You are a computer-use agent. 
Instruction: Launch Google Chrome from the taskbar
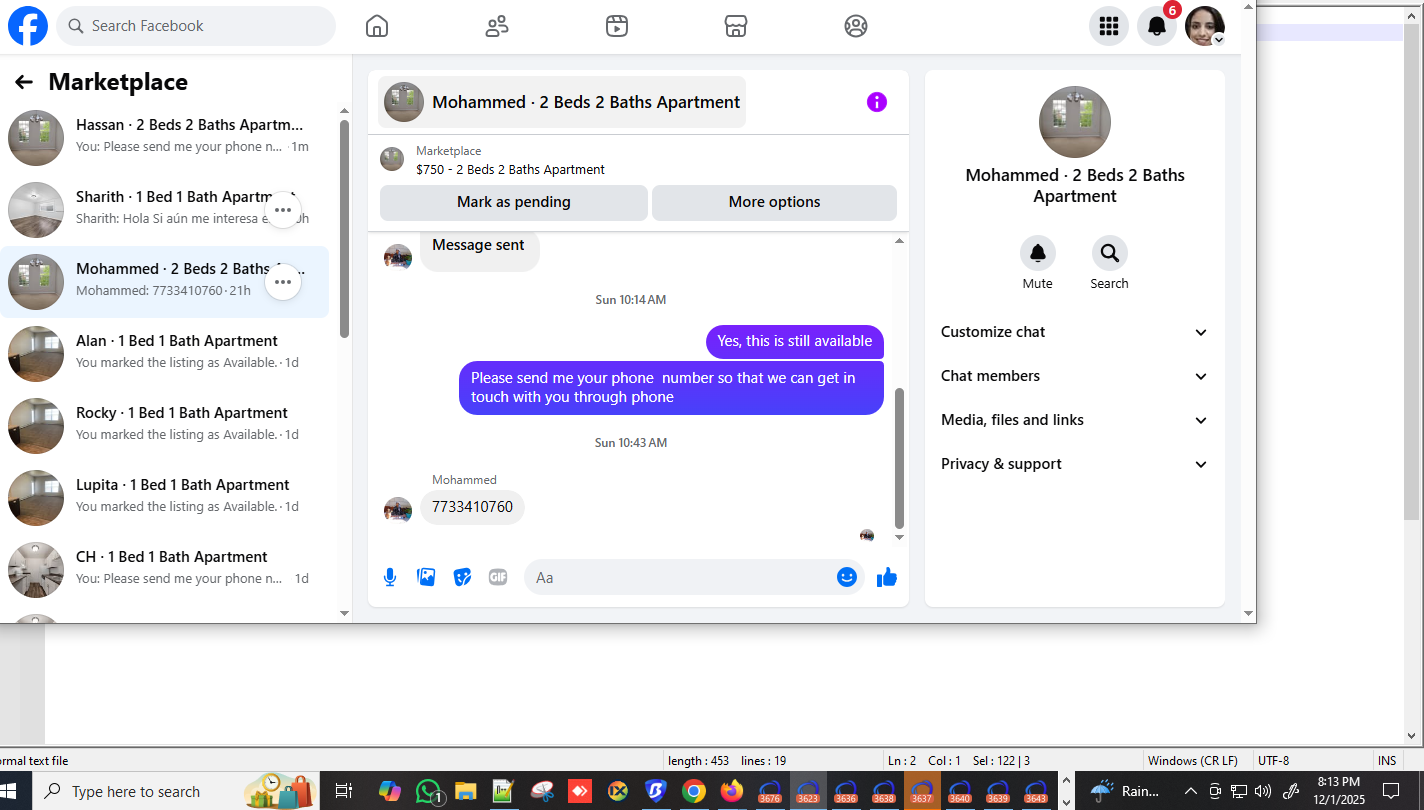693,792
